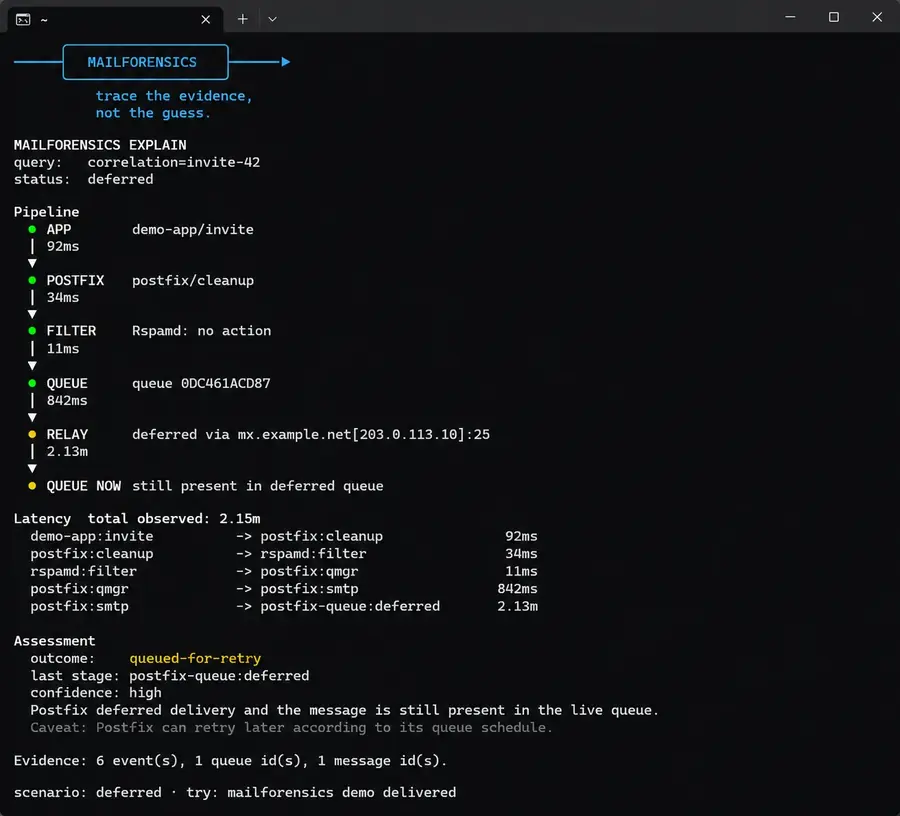This screenshot has height=816, width=900.
Task: Click the 2.13m duration under RELAY
Action: (x=67, y=452)
